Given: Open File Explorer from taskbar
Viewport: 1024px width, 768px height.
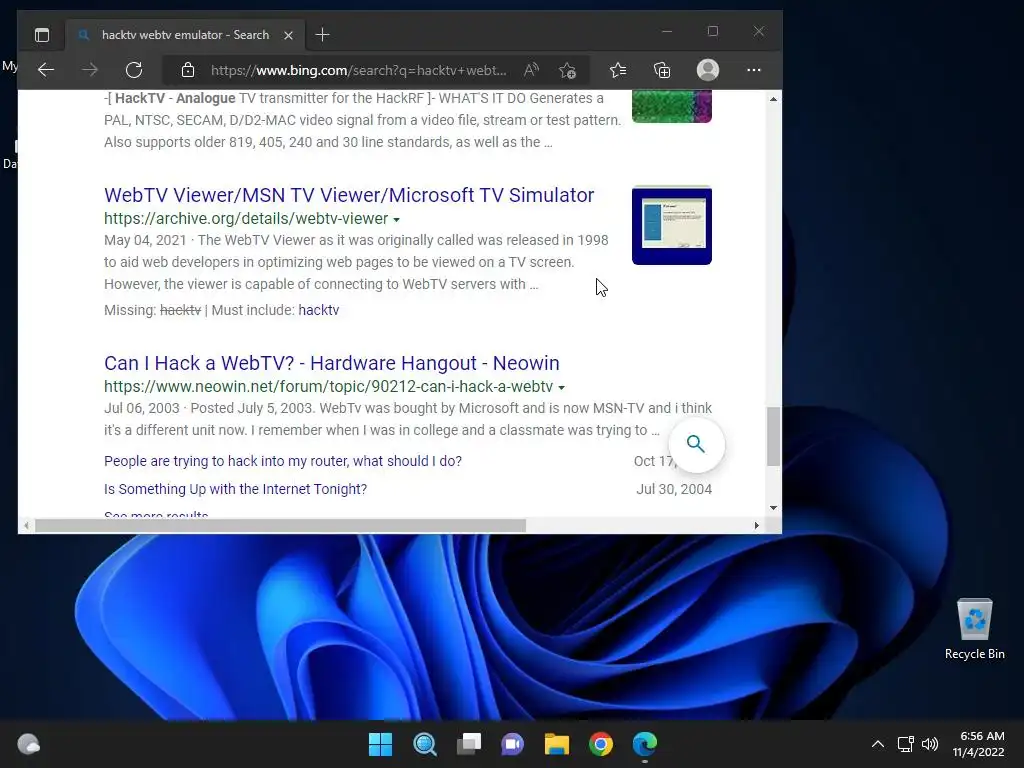Looking at the screenshot, I should click(557, 744).
